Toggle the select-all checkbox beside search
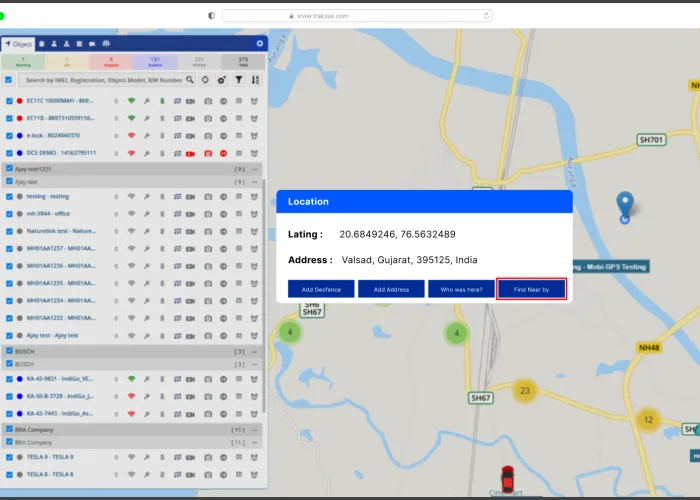Viewport: 700px width, 500px height. pos(9,79)
